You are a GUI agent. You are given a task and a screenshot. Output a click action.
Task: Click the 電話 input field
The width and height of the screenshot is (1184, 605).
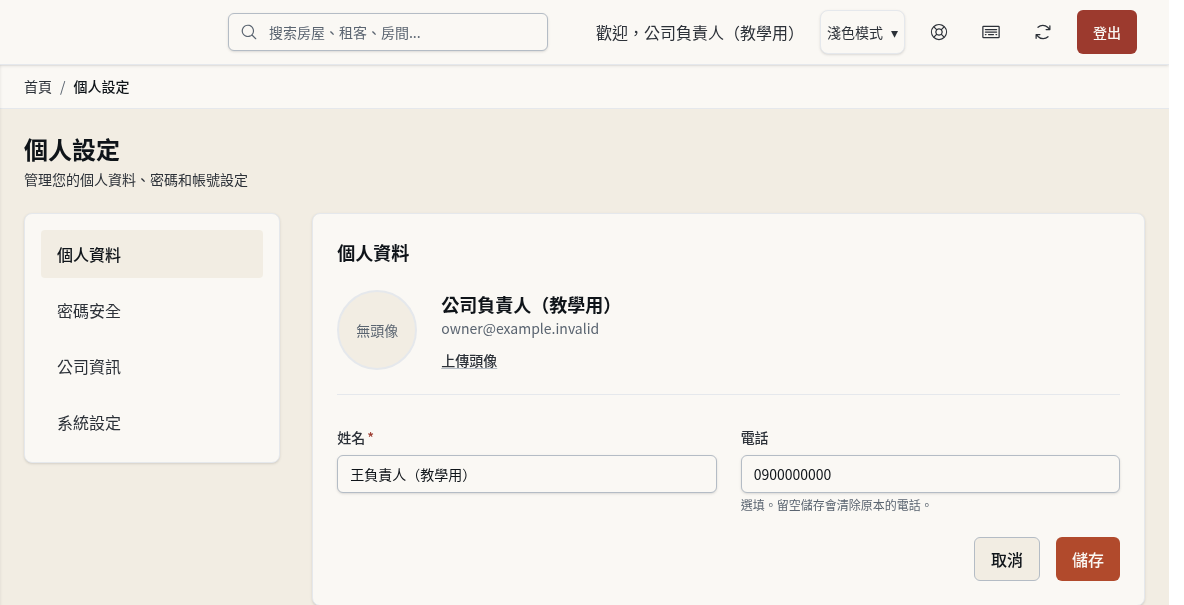(930, 474)
